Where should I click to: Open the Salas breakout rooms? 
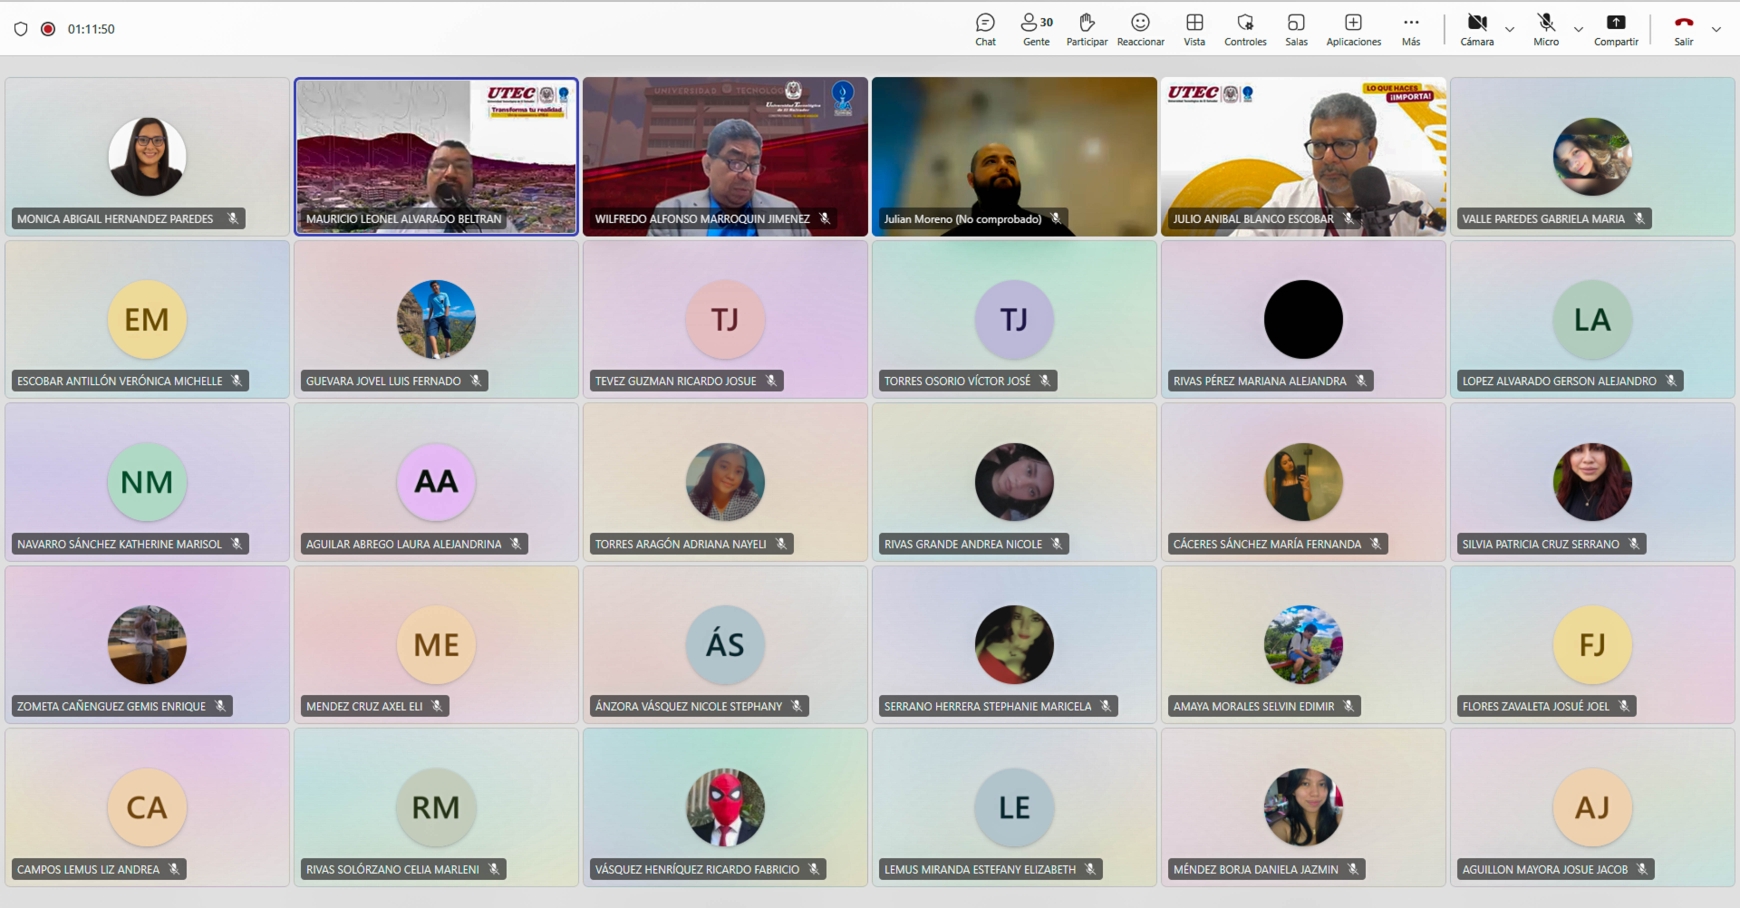click(1296, 29)
